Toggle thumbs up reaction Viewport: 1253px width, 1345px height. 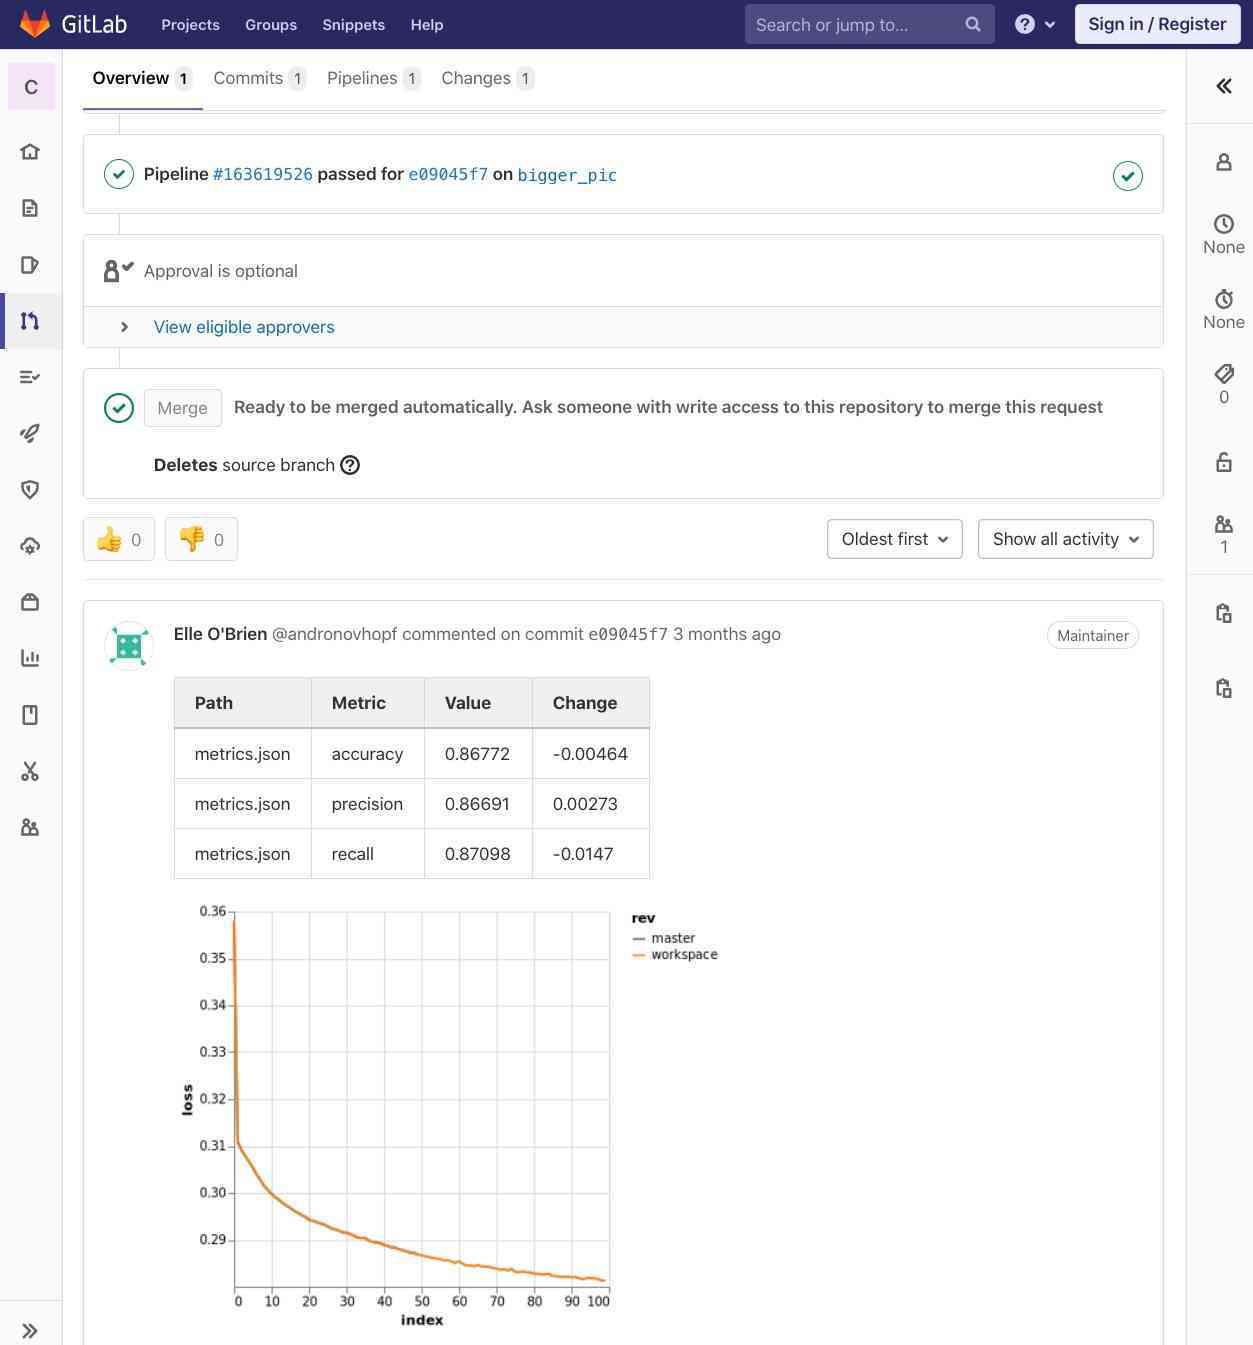119,539
